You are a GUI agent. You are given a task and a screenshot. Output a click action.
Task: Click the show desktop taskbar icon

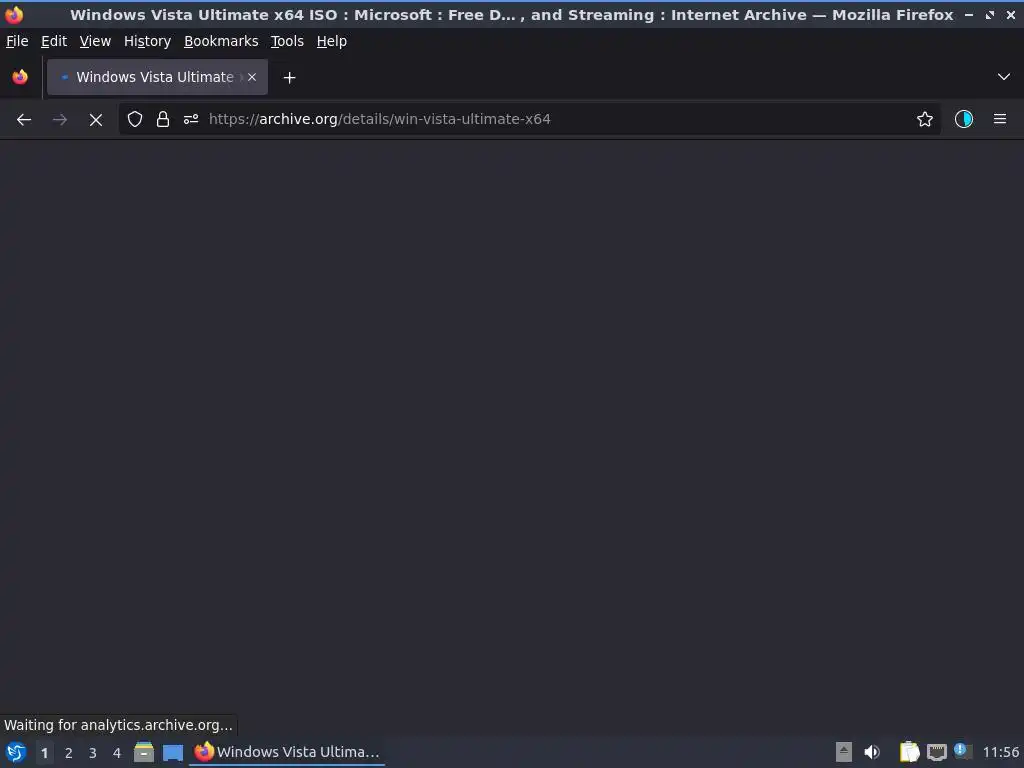tap(173, 752)
